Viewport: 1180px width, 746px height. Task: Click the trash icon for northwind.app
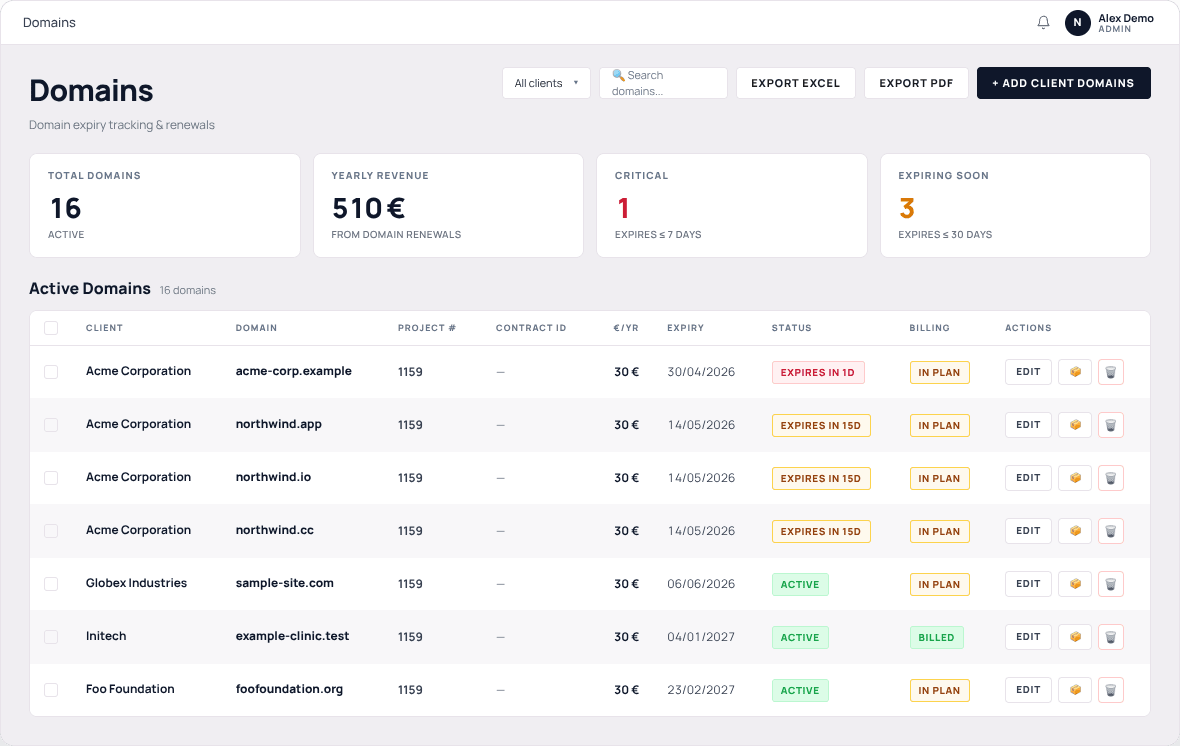click(x=1111, y=425)
